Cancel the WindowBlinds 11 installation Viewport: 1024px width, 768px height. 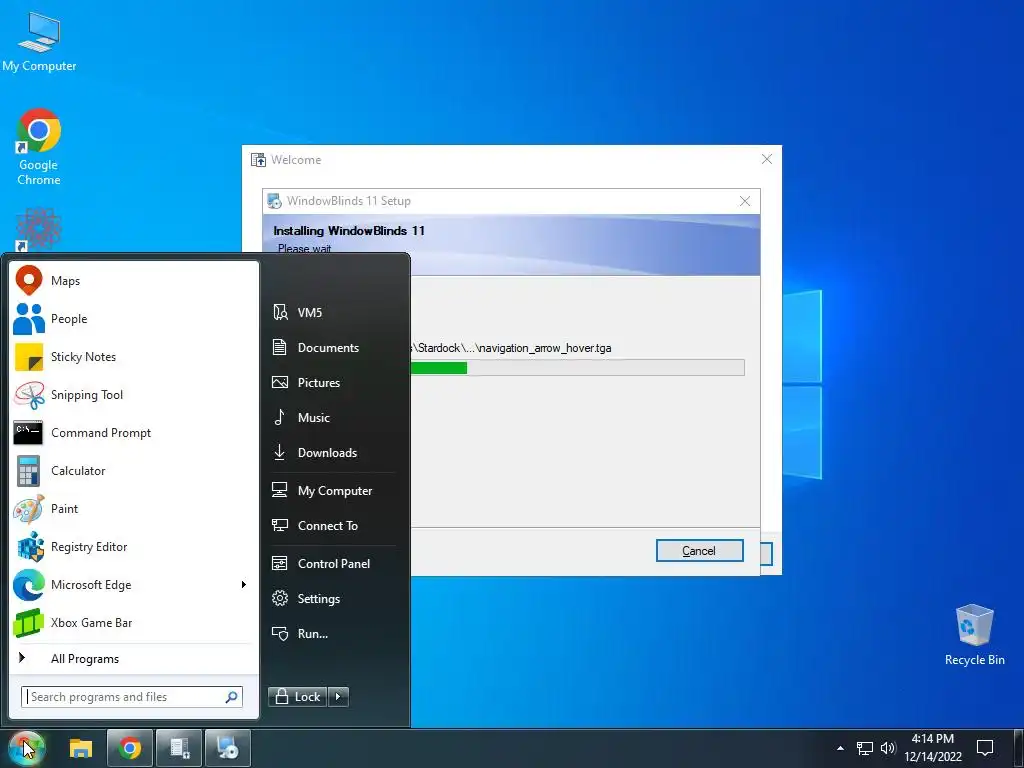(x=699, y=551)
